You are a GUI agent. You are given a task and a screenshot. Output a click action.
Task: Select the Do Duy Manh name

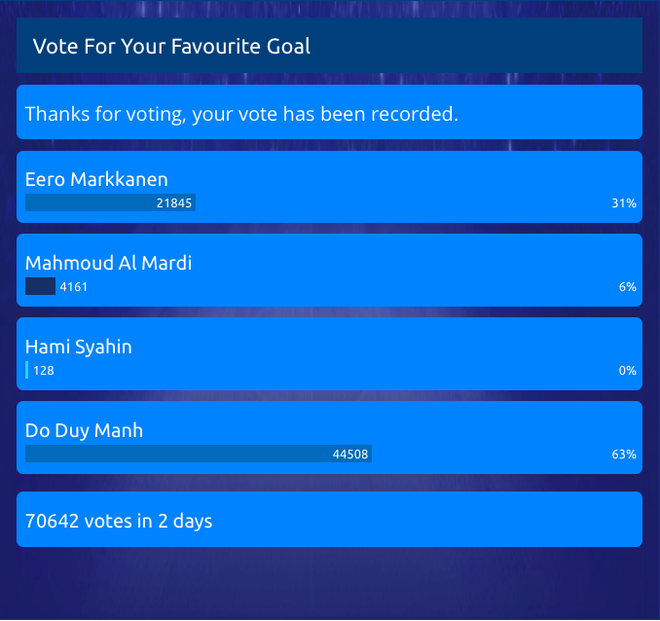pos(84,431)
